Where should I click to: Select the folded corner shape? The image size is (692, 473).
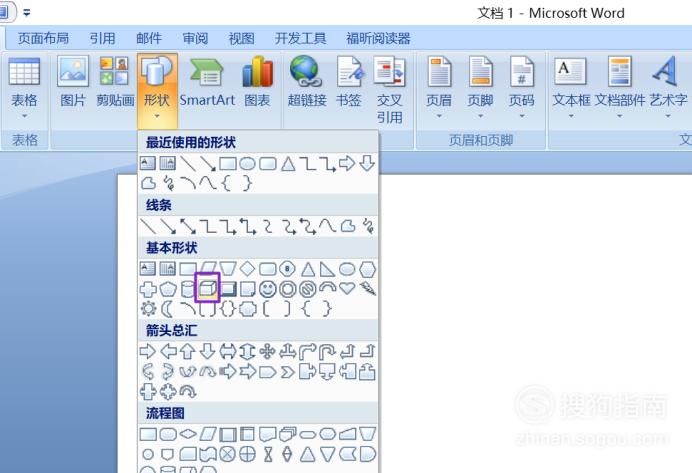pyautogui.click(x=248, y=289)
